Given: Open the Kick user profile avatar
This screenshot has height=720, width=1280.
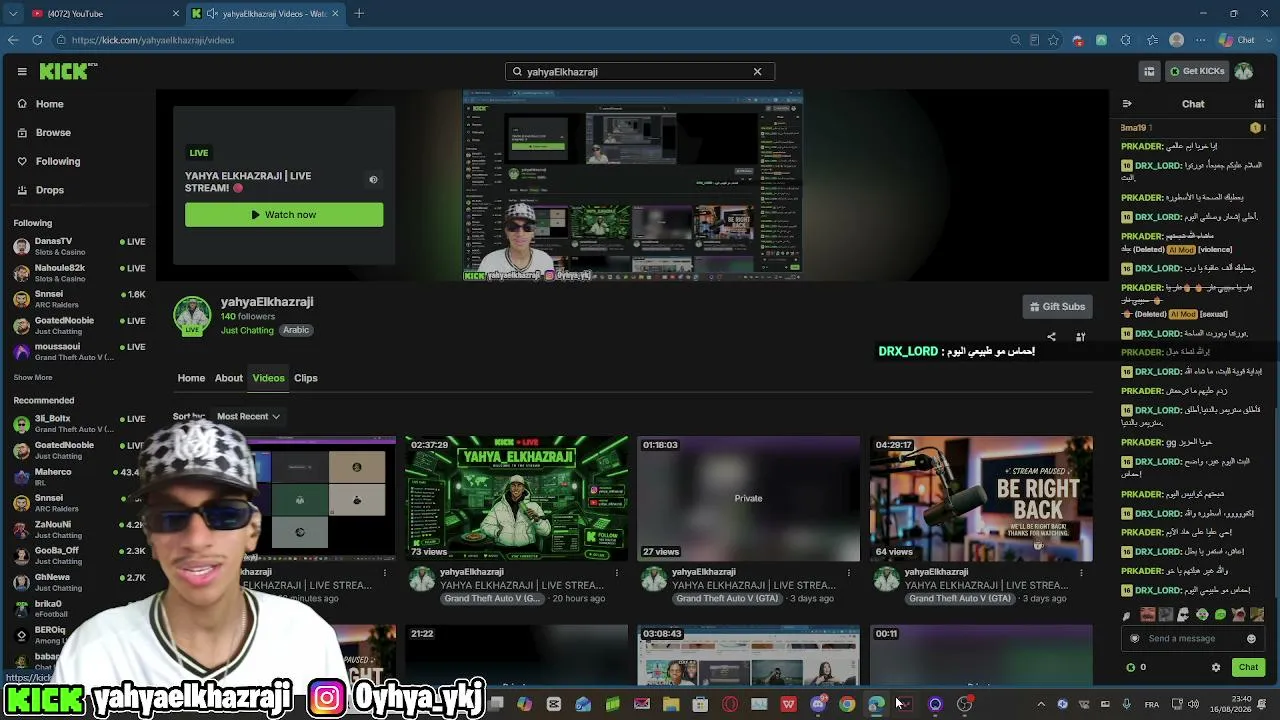Looking at the screenshot, I should point(1244,71).
